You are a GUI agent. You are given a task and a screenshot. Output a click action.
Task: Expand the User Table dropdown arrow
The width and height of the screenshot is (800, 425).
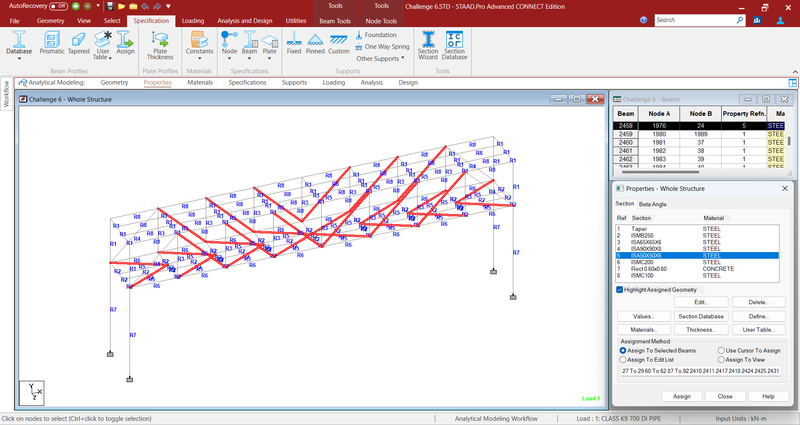point(110,58)
